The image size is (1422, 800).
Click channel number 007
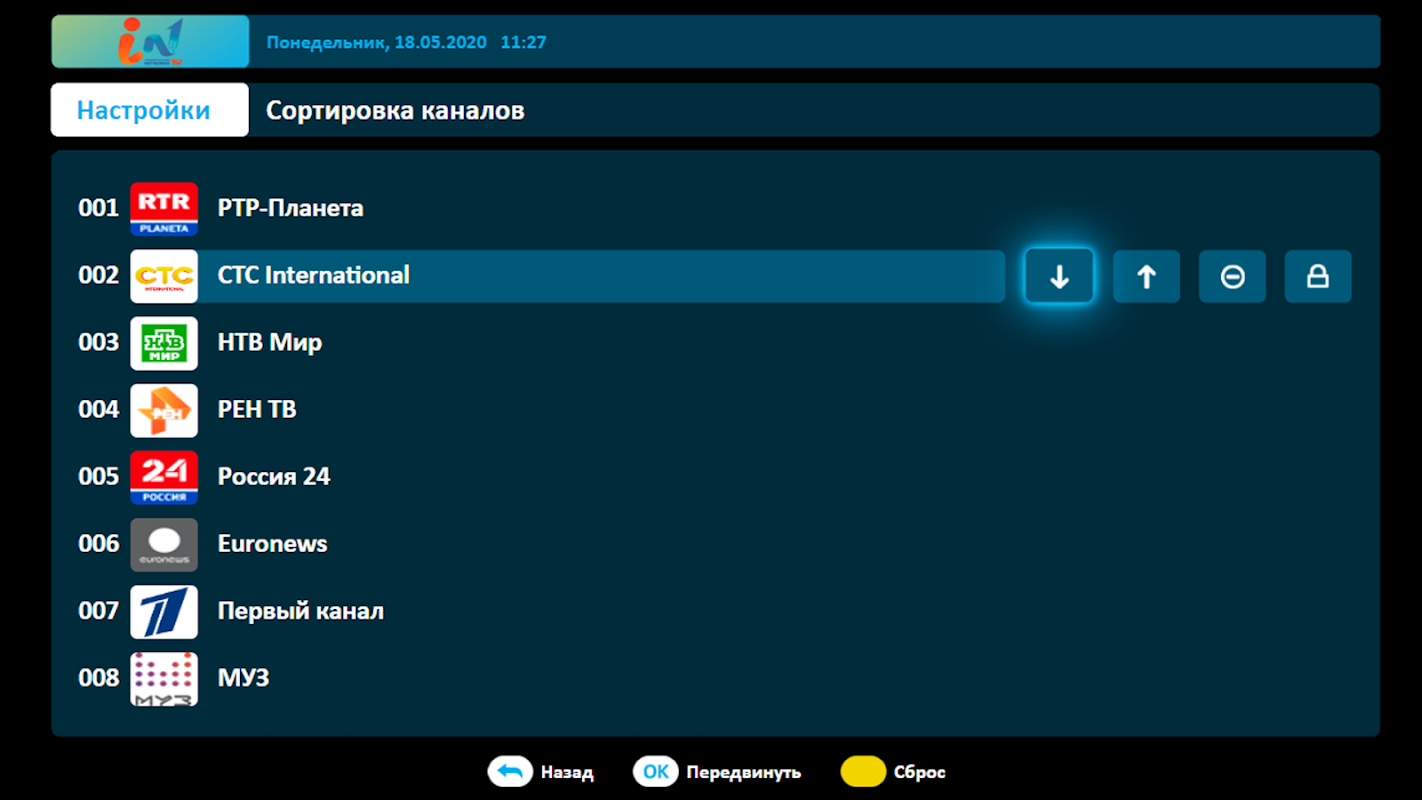click(99, 611)
